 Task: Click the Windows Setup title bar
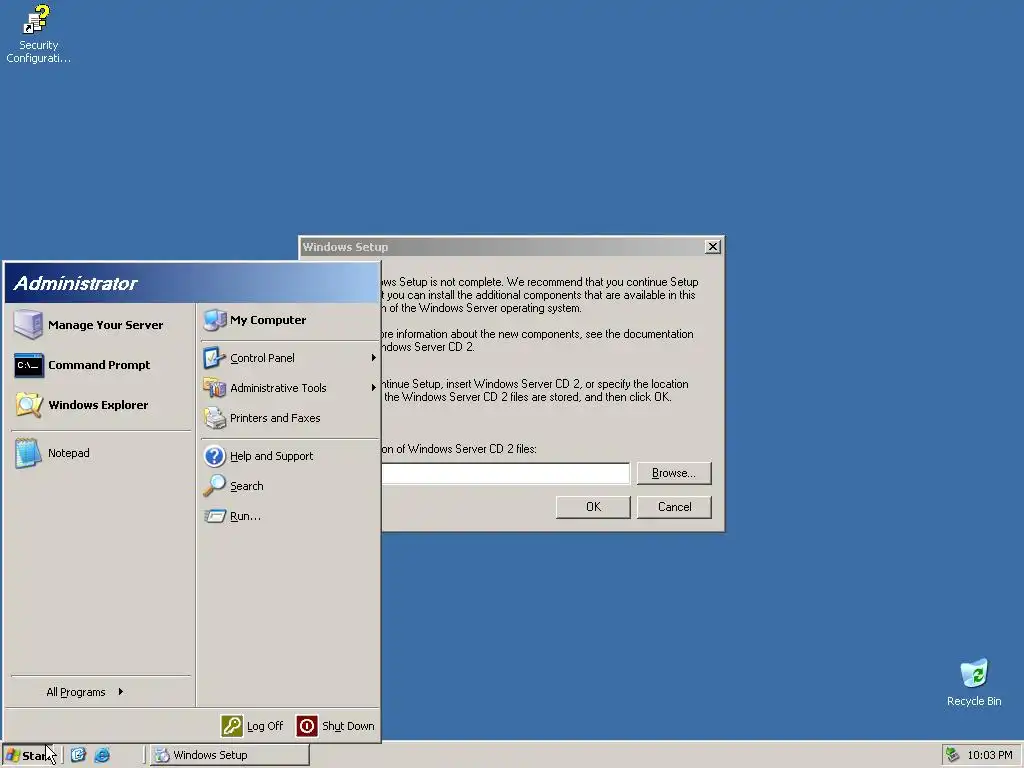click(503, 247)
